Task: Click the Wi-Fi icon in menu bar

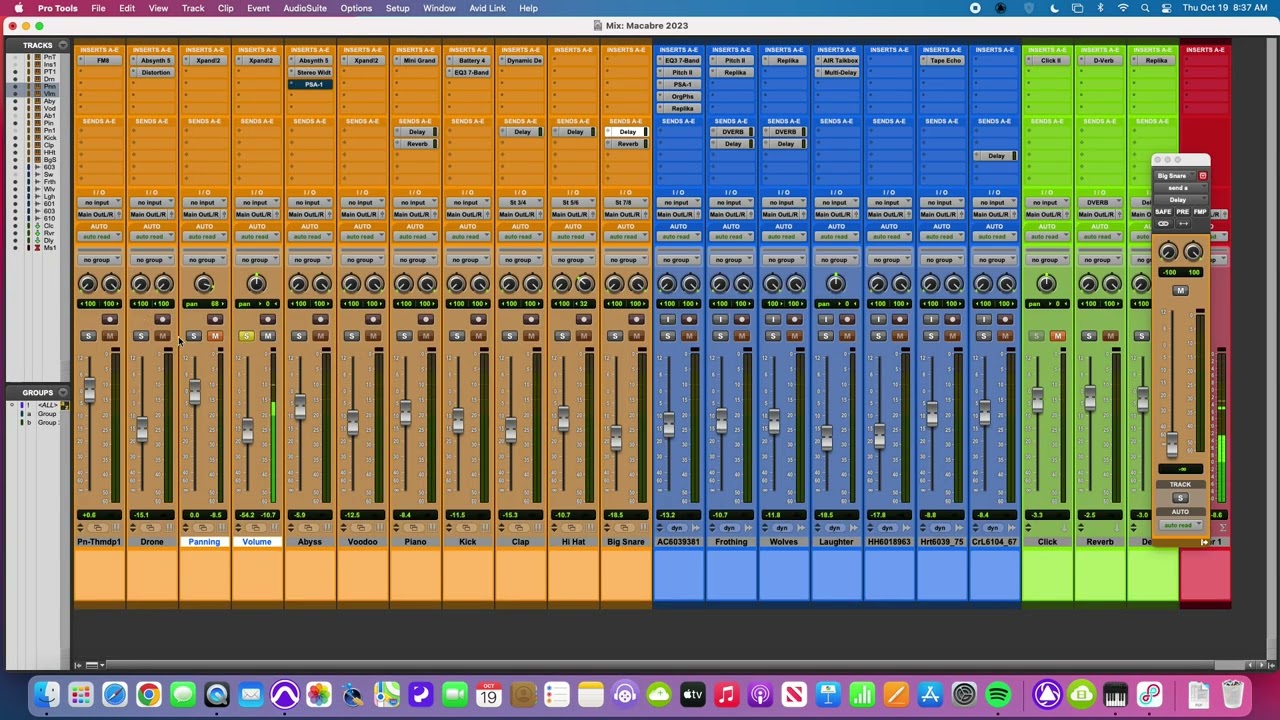Action: coord(1122,8)
